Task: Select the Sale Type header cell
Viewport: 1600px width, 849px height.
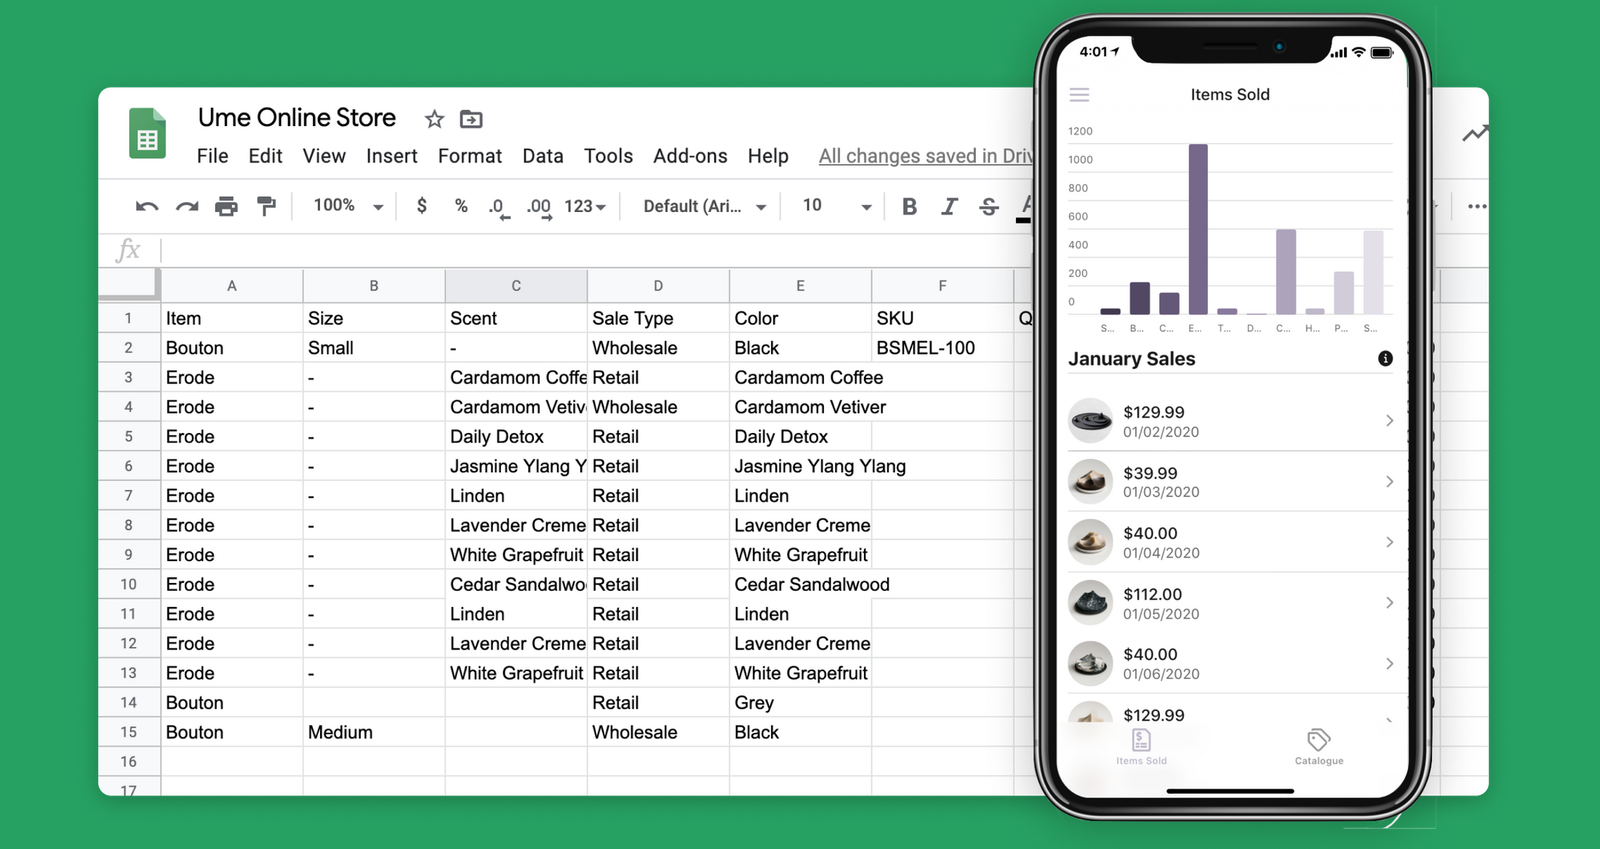Action: [x=658, y=319]
